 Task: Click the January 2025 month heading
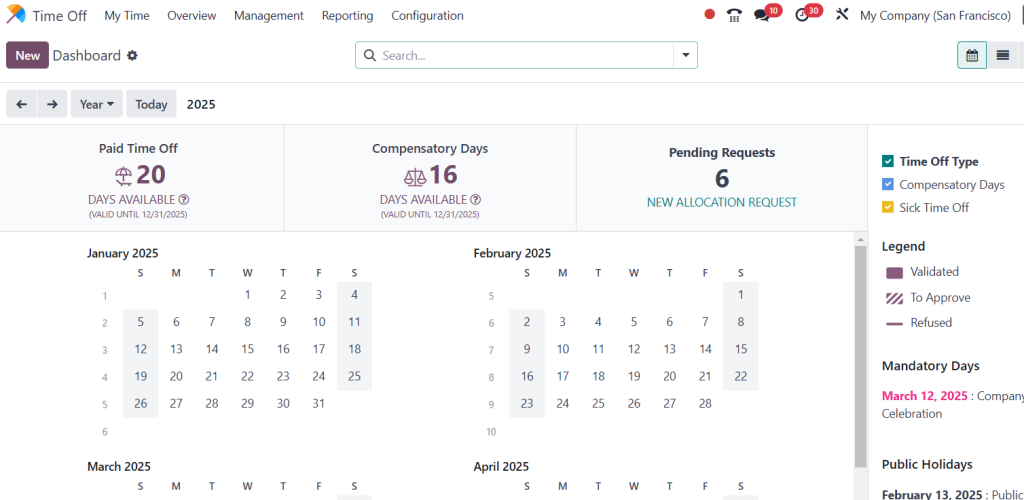point(123,253)
